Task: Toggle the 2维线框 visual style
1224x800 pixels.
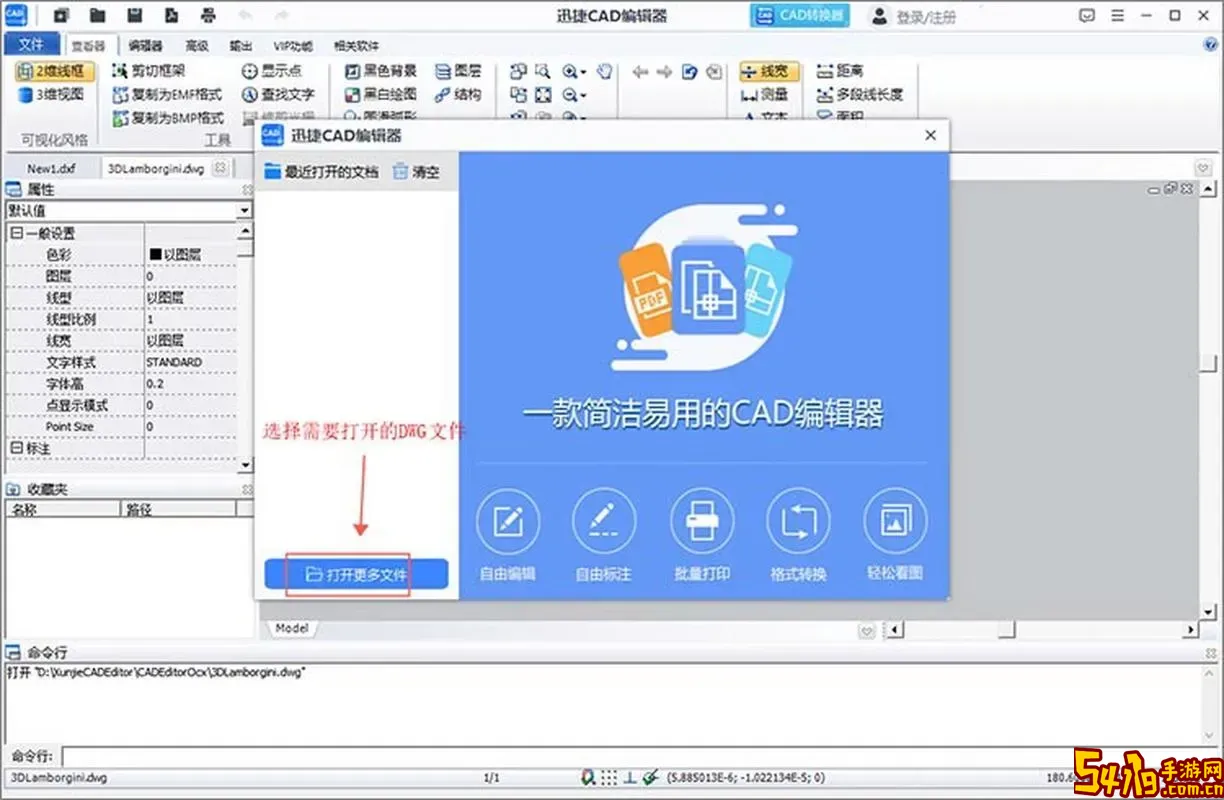Action: [57, 71]
